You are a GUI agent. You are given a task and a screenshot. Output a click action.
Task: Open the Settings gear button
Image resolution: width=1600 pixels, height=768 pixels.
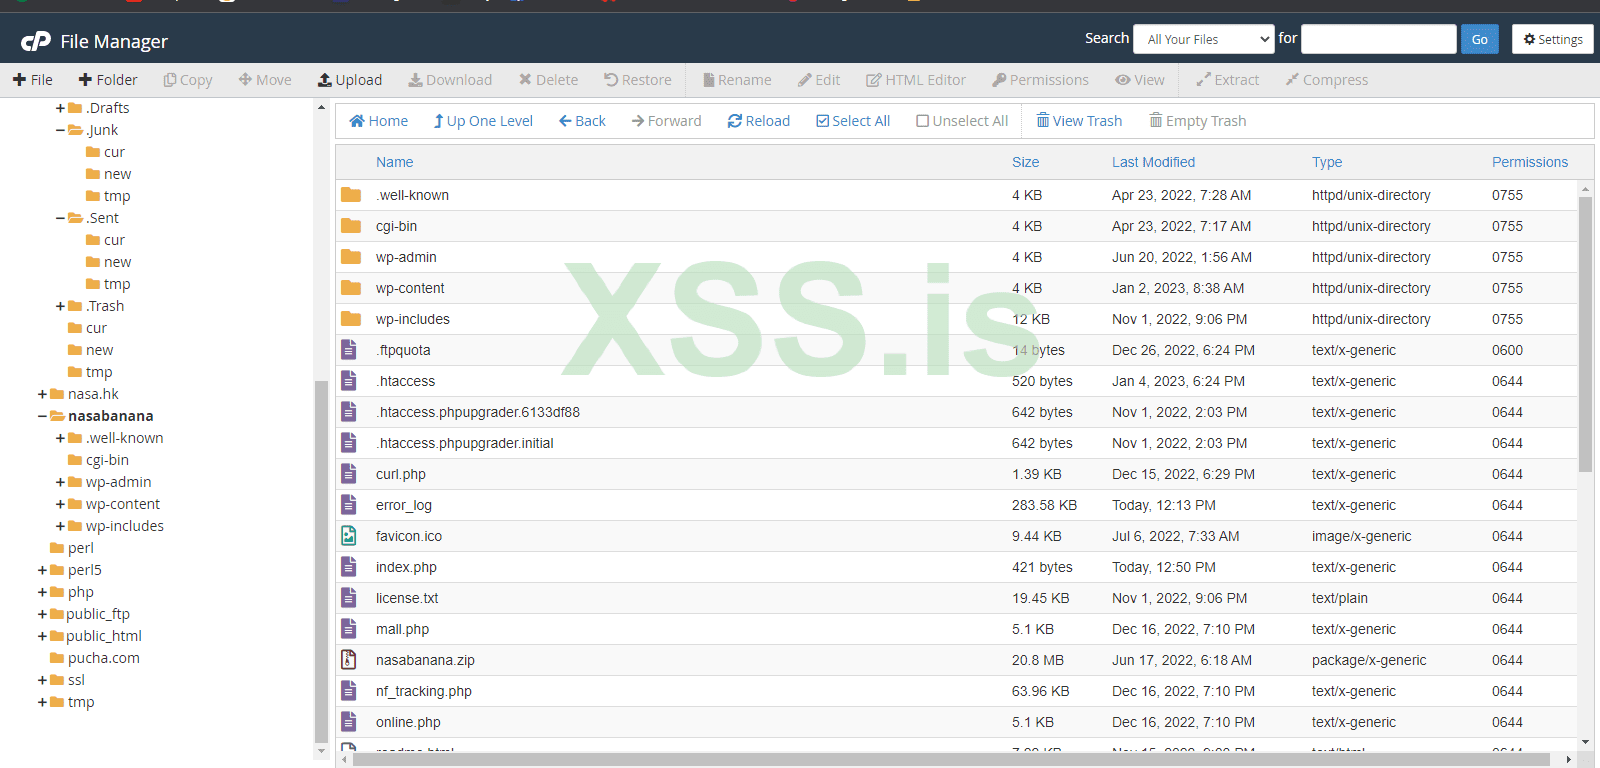point(1553,39)
